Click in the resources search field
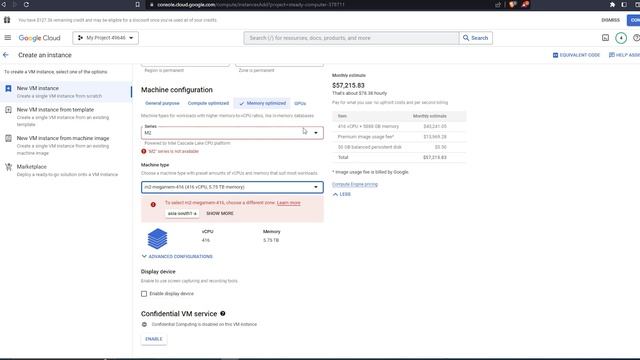Image resolution: width=640 pixels, height=360 pixels. (x=351, y=38)
